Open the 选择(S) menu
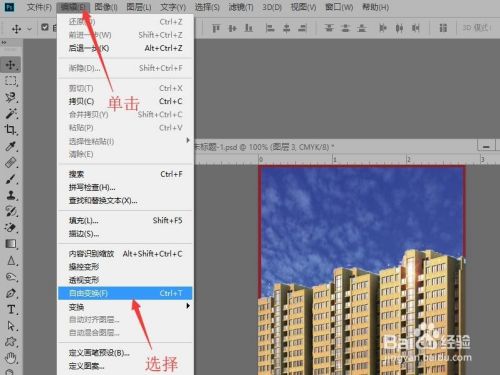 (x=207, y=7)
